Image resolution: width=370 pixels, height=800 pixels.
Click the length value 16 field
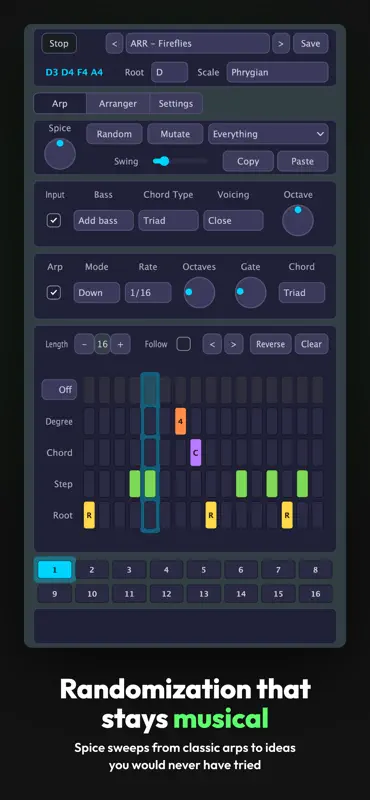coord(103,344)
